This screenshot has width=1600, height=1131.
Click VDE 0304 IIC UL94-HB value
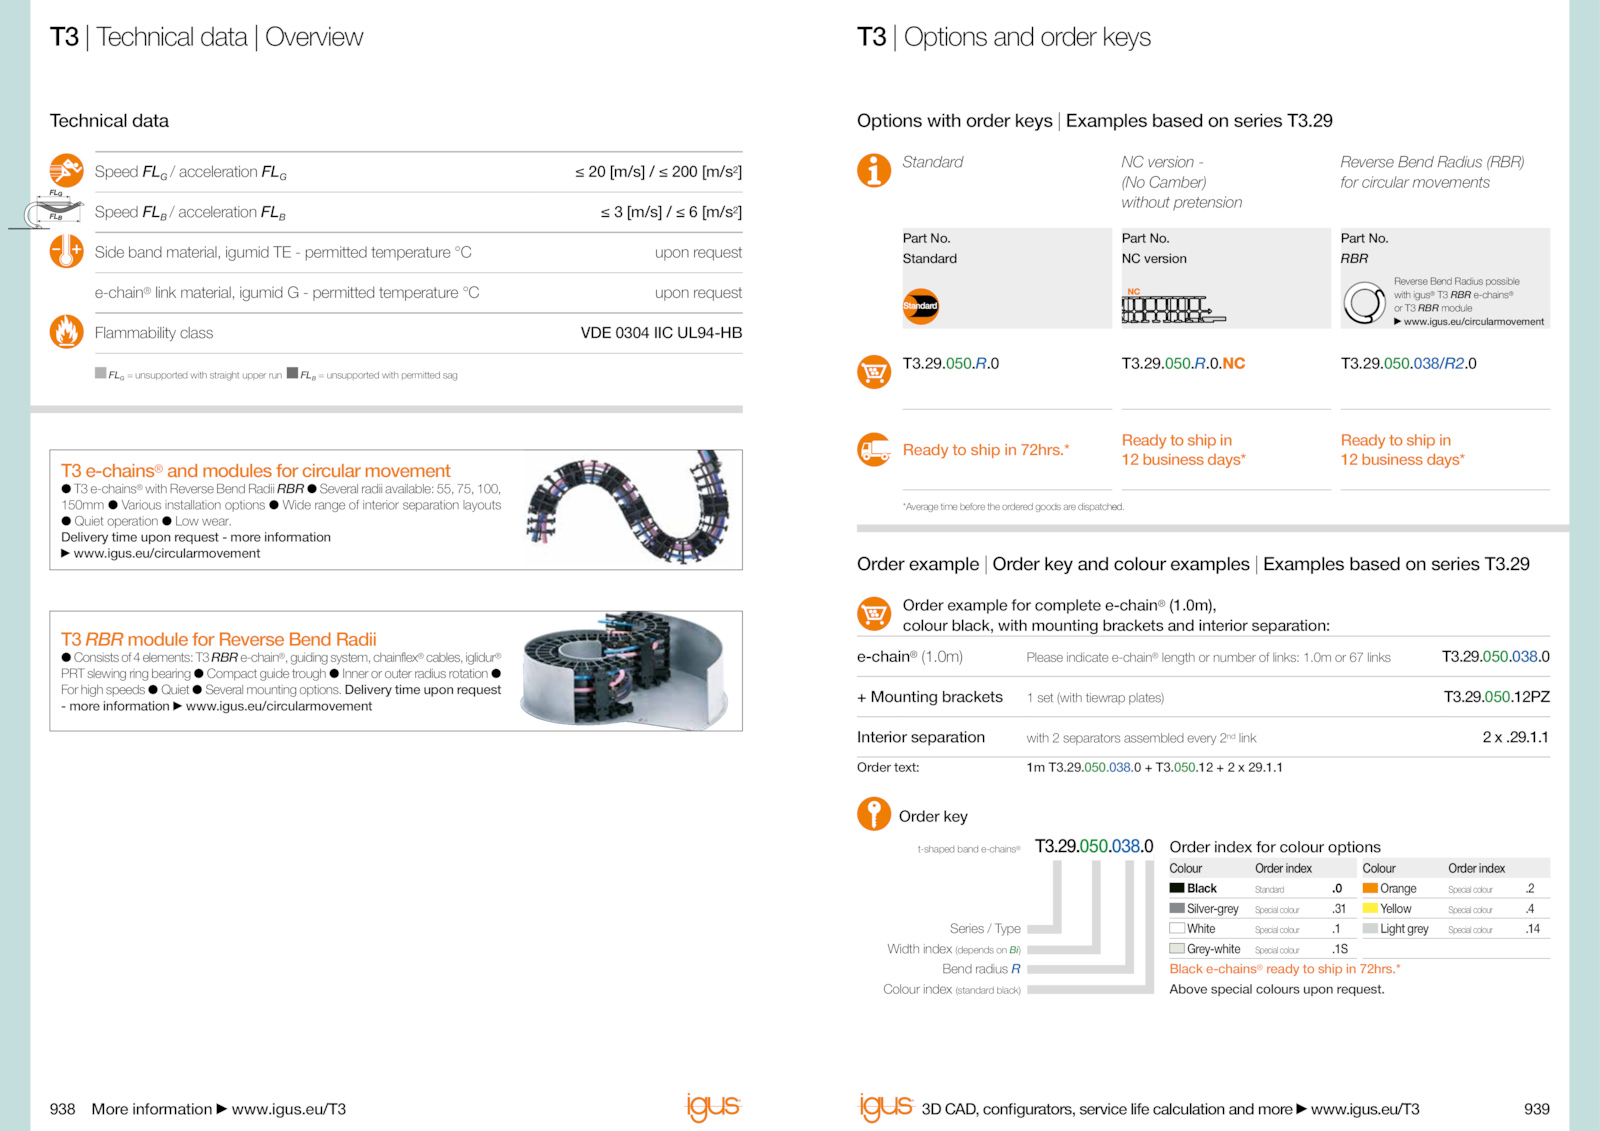point(661,333)
